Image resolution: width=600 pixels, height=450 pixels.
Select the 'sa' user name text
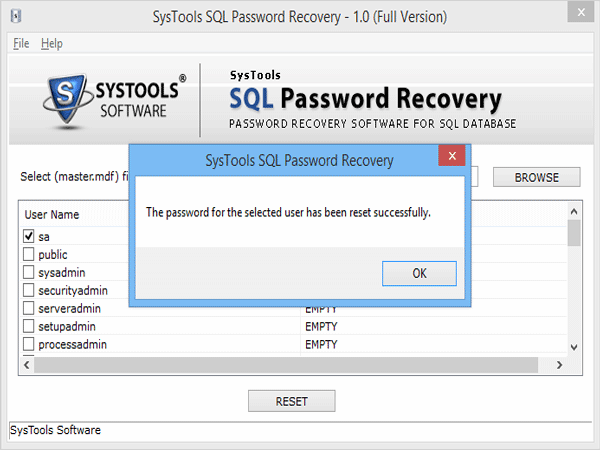44,237
